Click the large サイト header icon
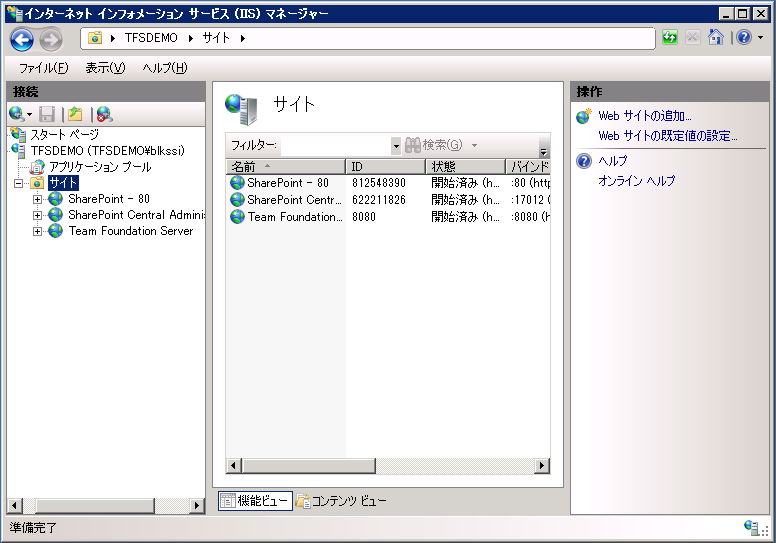 [242, 109]
